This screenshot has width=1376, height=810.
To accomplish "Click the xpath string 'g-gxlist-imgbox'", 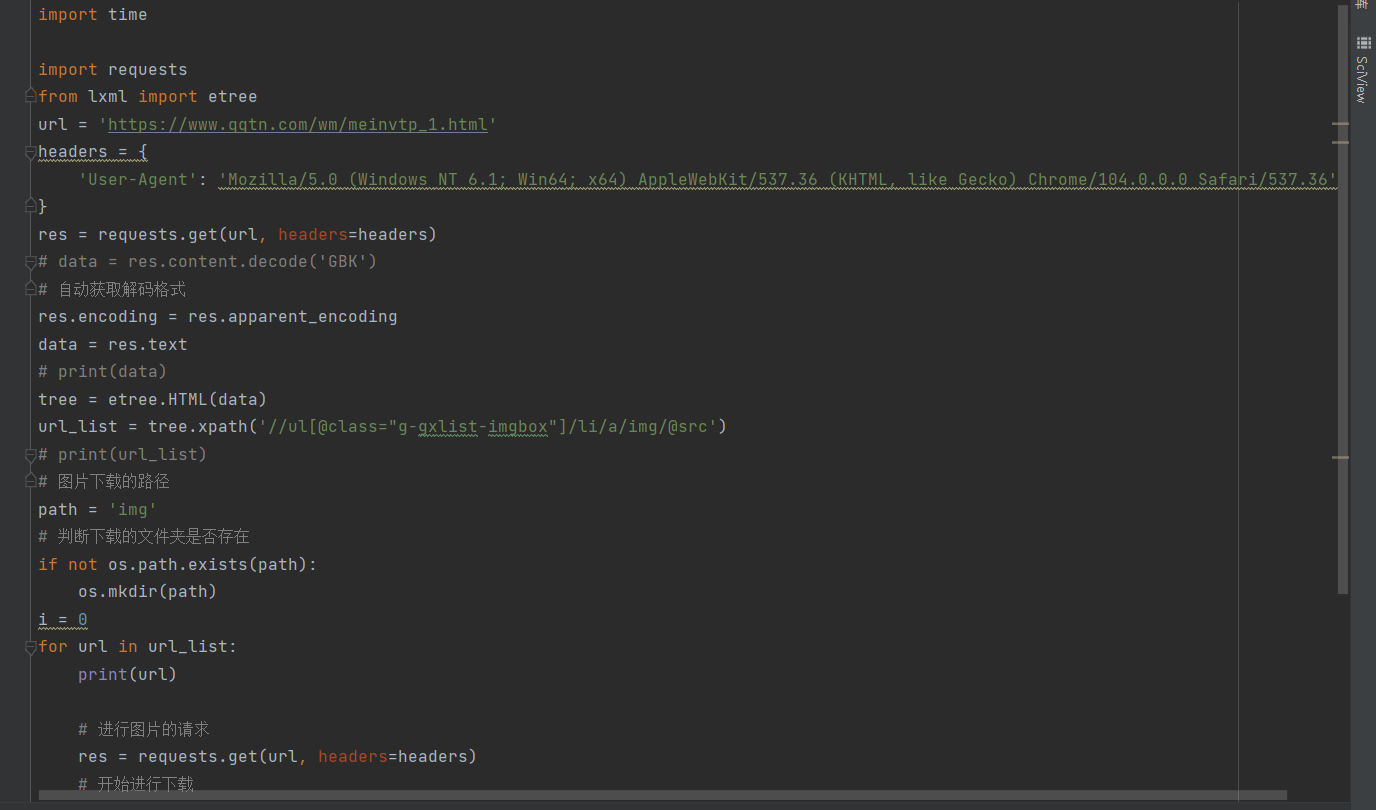I will pos(472,427).
